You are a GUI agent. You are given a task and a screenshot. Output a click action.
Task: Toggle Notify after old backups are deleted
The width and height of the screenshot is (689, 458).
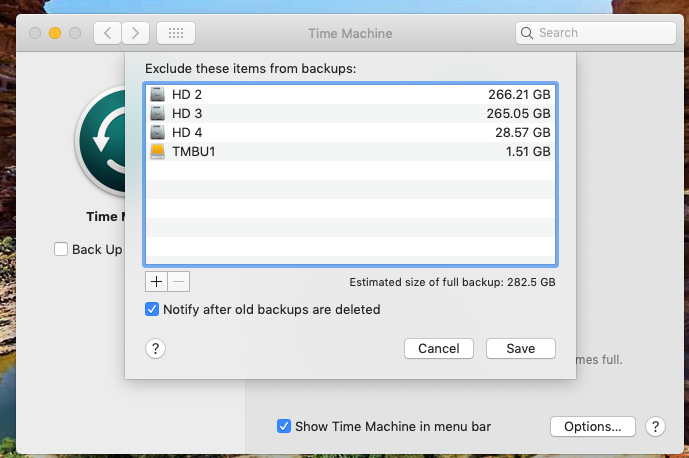tap(152, 309)
